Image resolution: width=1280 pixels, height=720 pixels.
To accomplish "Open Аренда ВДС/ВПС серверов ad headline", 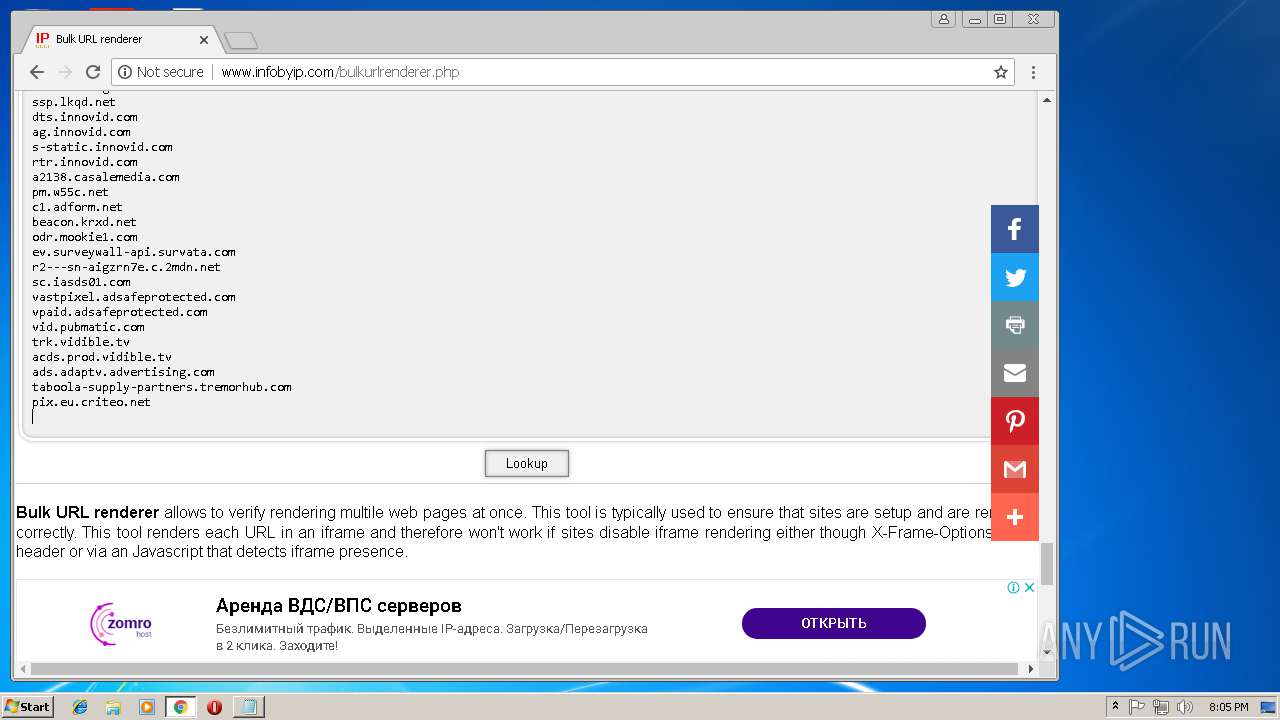I will 339,606.
